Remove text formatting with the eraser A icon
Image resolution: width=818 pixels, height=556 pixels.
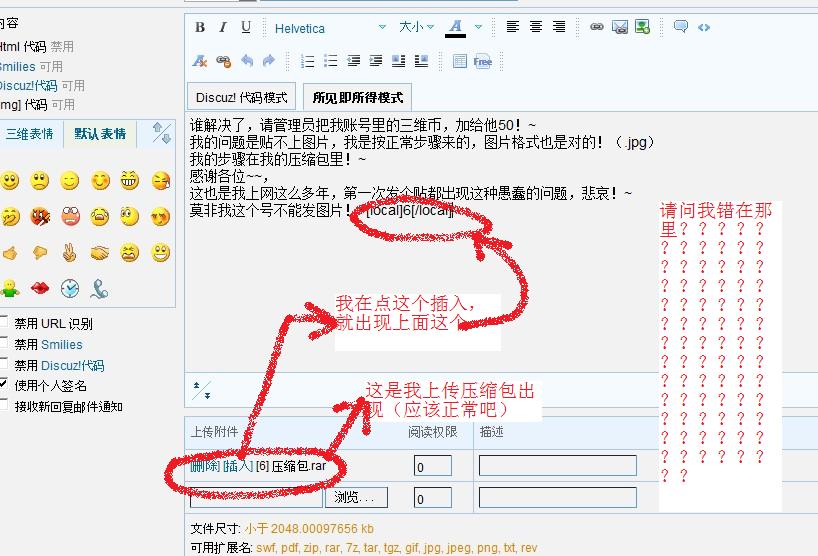coord(199,61)
